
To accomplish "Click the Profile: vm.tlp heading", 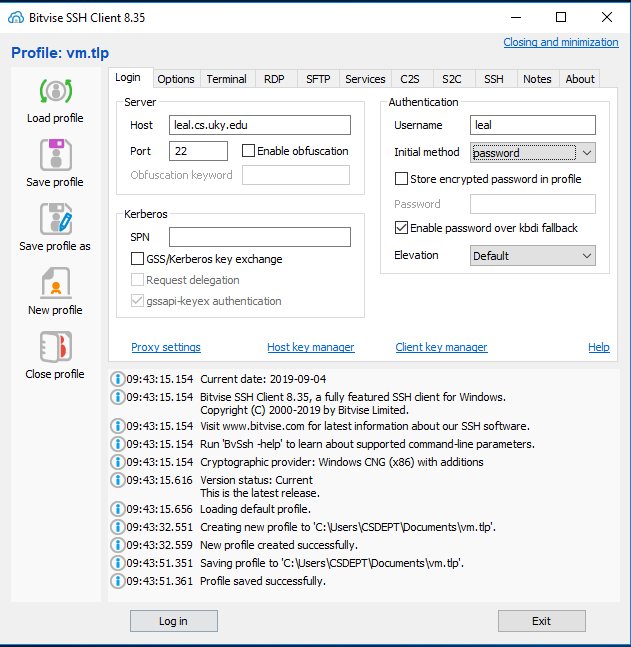I will pyautogui.click(x=60, y=53).
